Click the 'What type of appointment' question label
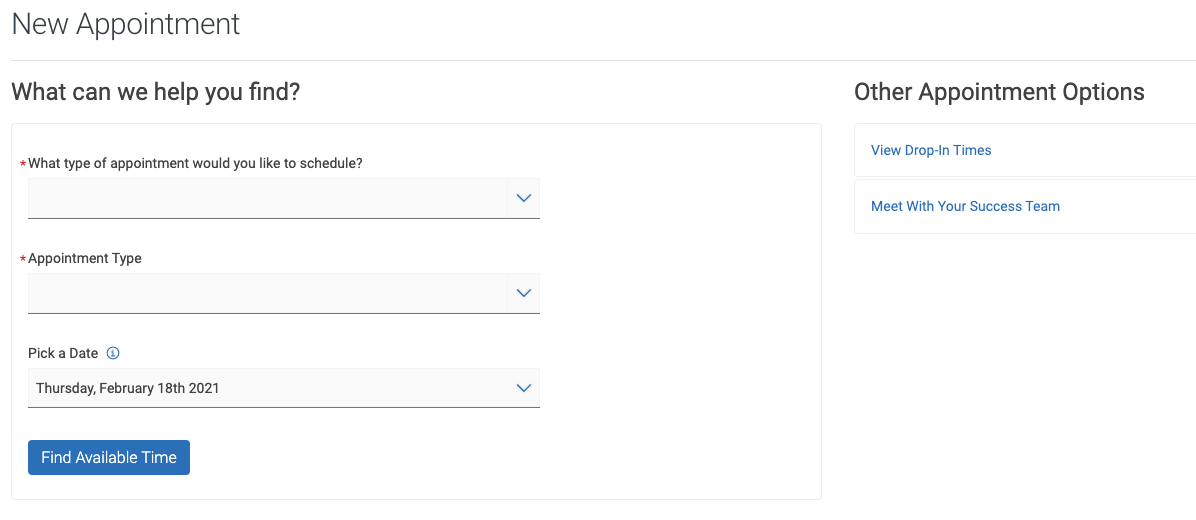This screenshot has height=520, width=1196. (195, 163)
